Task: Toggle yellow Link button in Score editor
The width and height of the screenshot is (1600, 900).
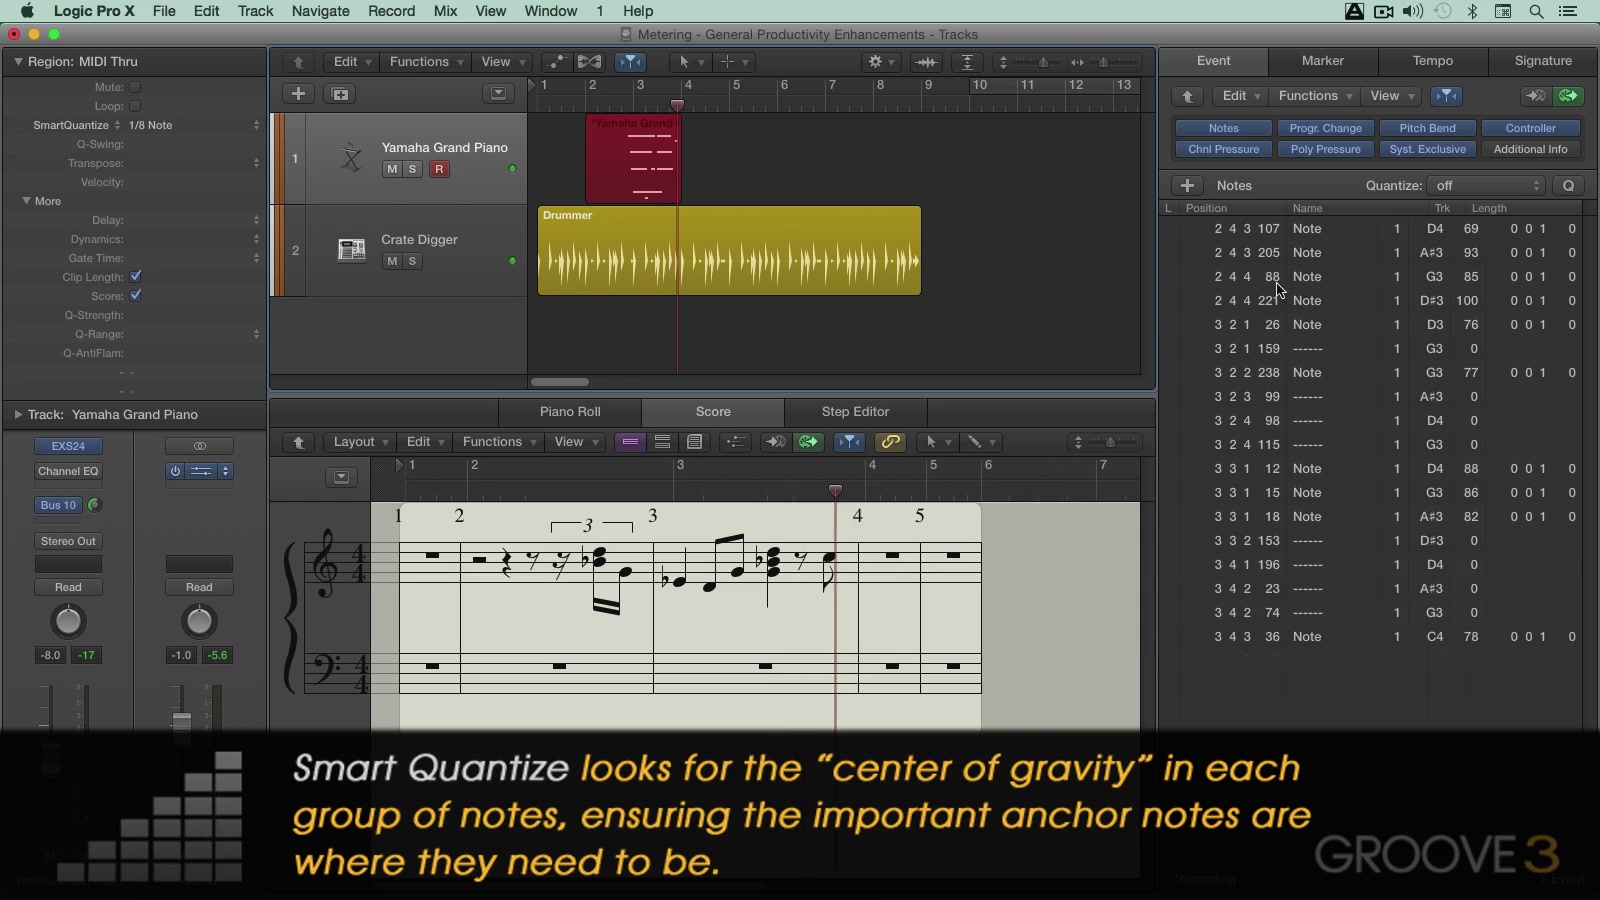Action: (890, 442)
